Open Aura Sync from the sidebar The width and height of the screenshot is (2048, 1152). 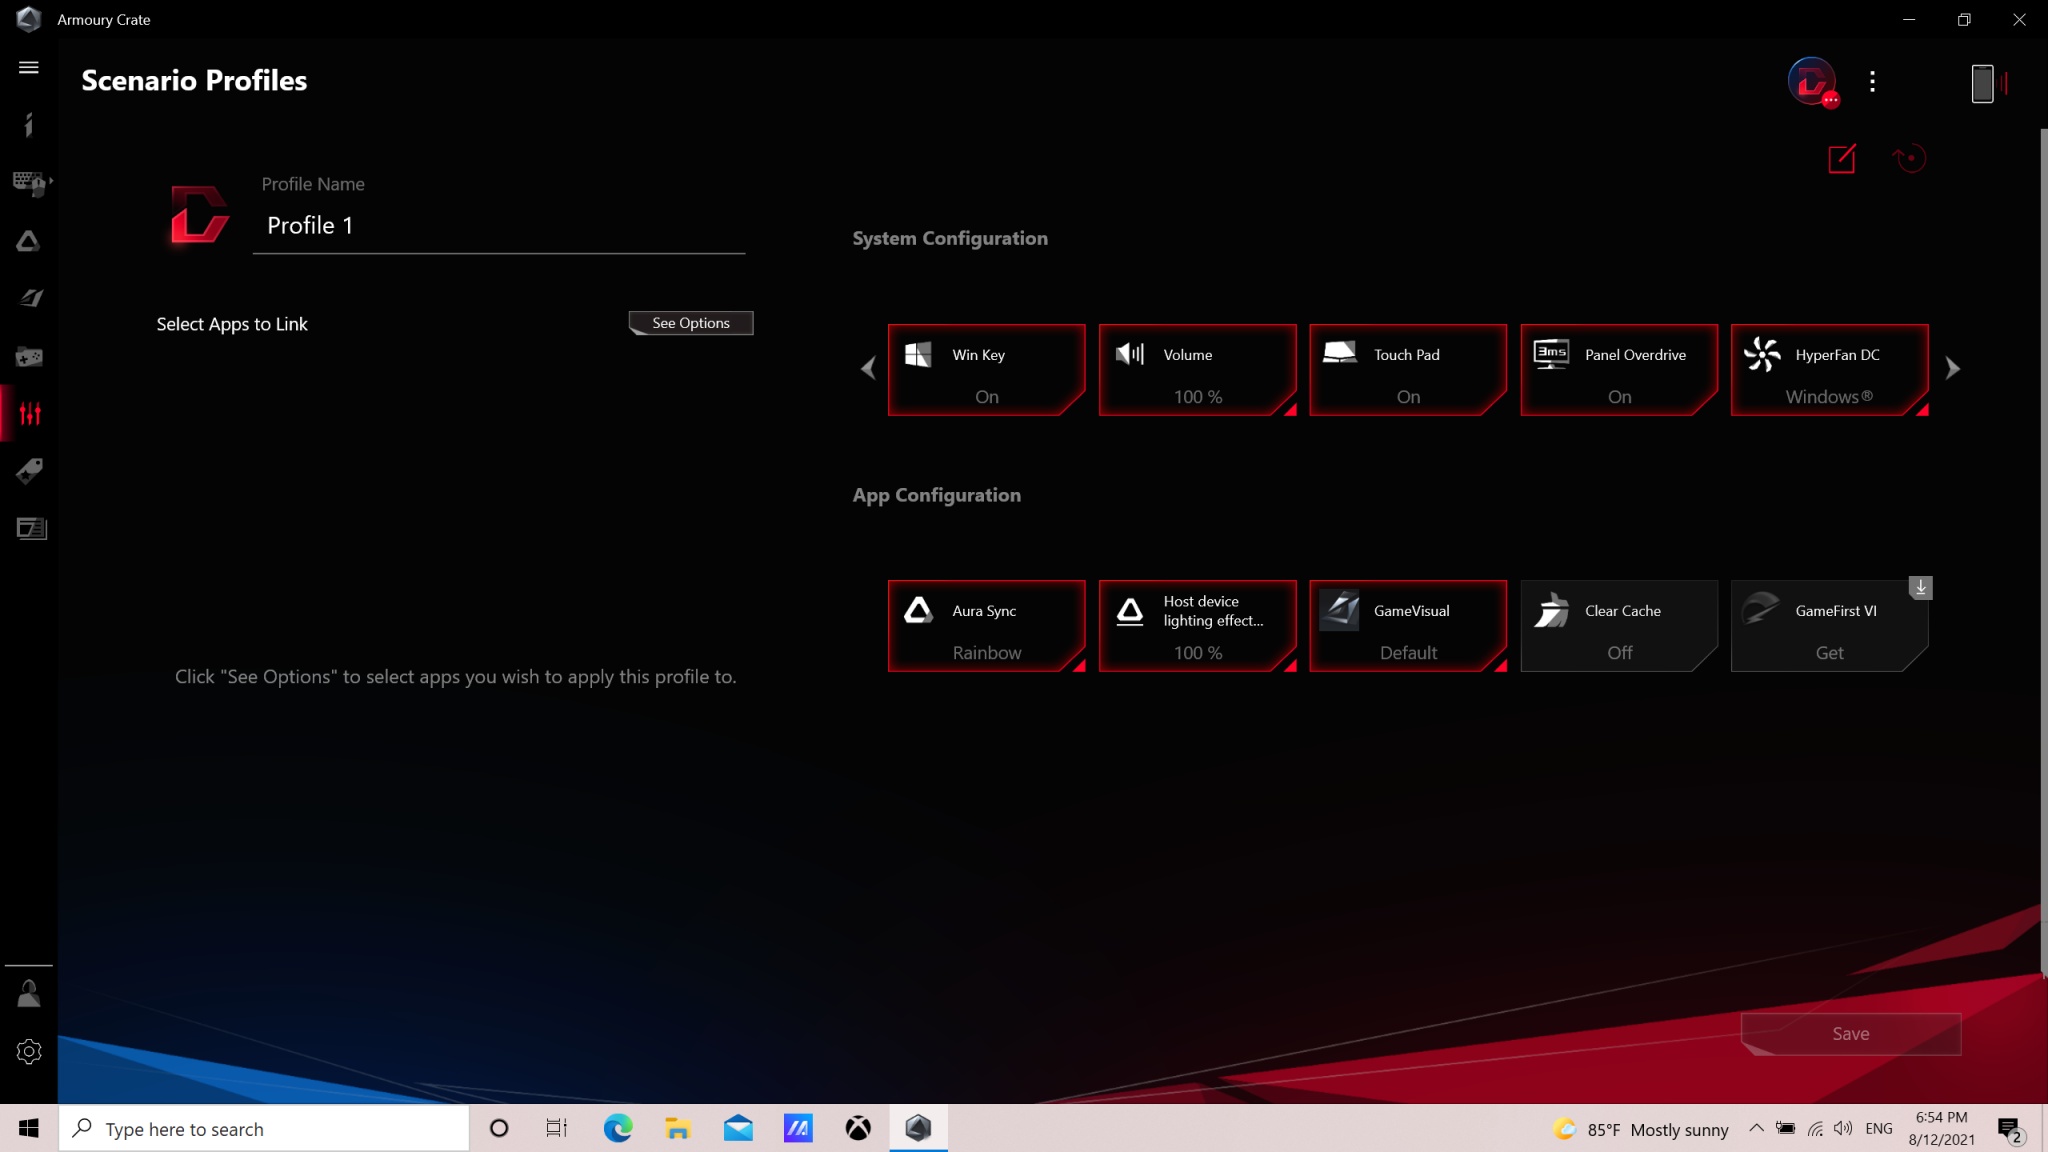point(29,241)
